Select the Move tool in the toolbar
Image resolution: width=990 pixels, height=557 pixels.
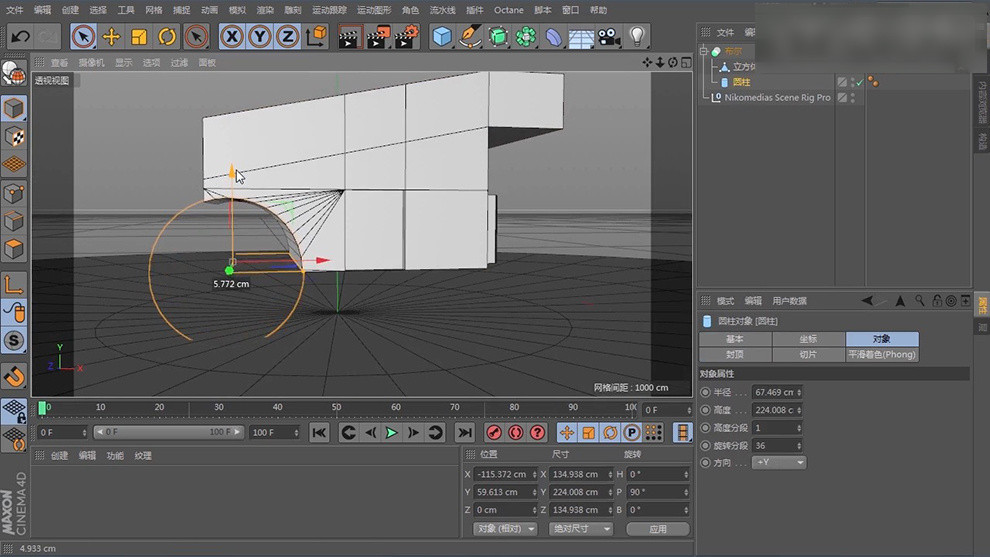pos(111,37)
